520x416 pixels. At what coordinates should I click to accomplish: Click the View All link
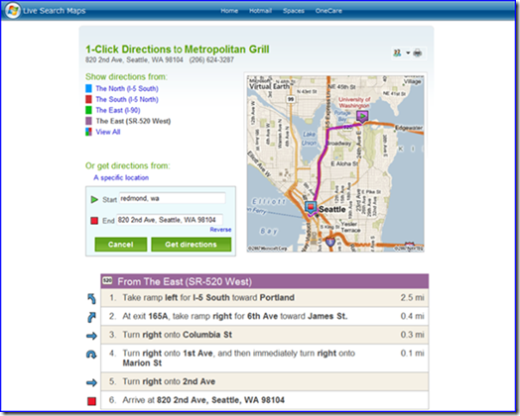(108, 132)
